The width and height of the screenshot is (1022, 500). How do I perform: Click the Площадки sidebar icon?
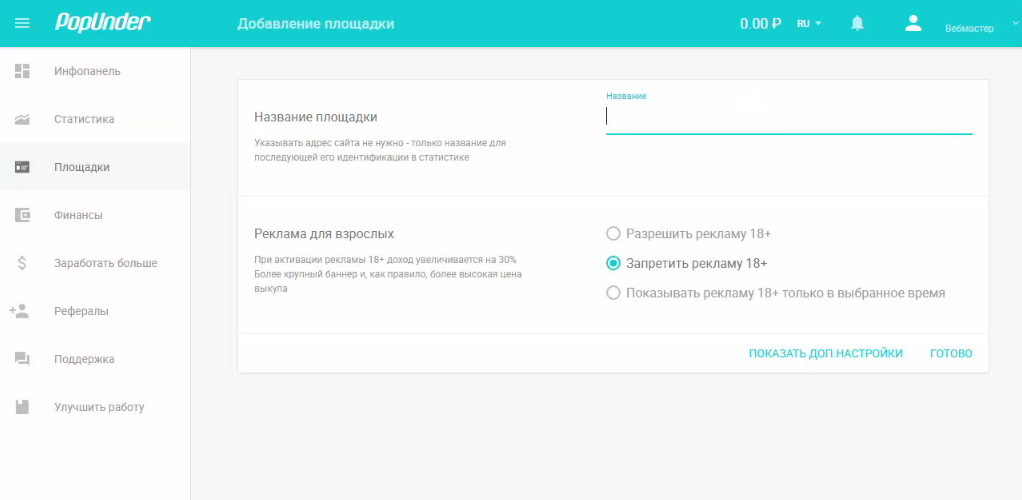[x=22, y=167]
